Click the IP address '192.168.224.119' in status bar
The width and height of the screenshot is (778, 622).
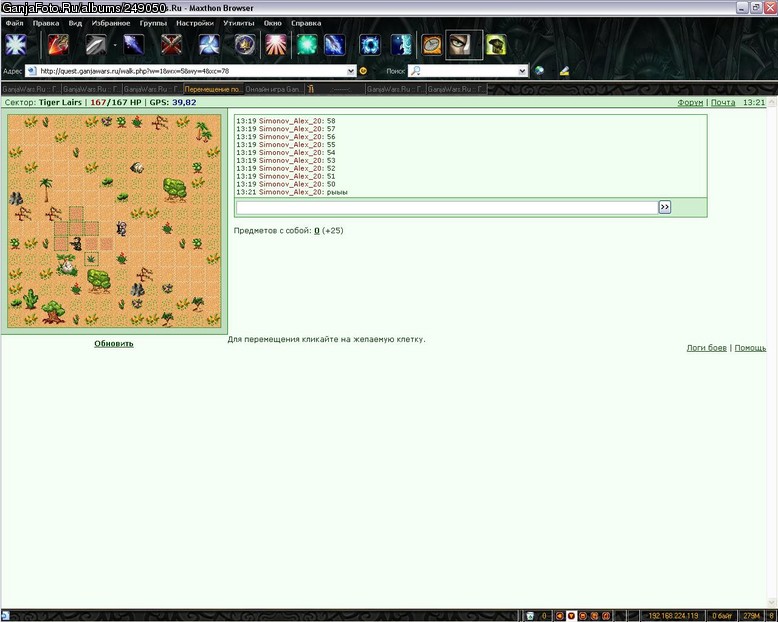(673, 616)
